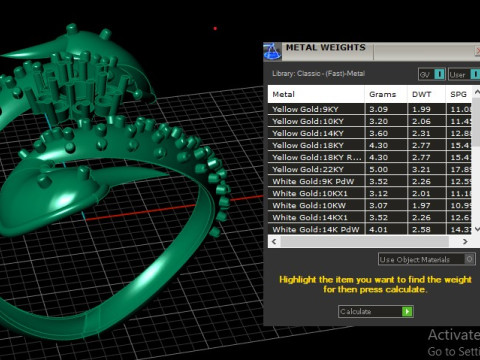480x360 pixels.
Task: Click the green Calculate button
Action: pyautogui.click(x=376, y=311)
